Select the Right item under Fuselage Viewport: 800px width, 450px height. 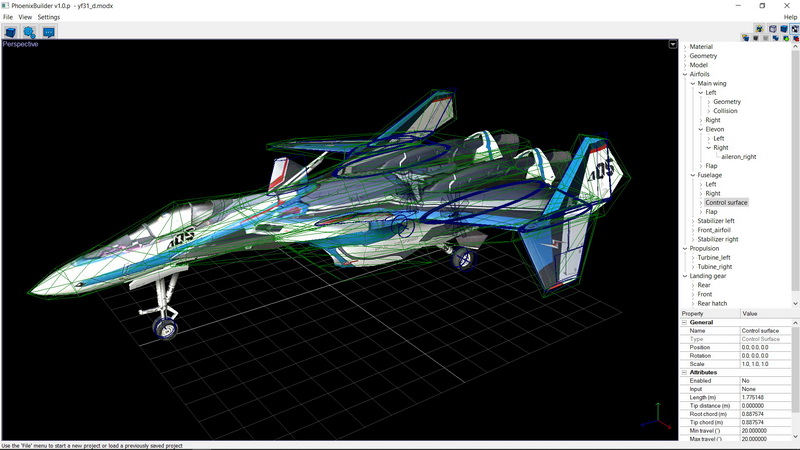[x=713, y=193]
